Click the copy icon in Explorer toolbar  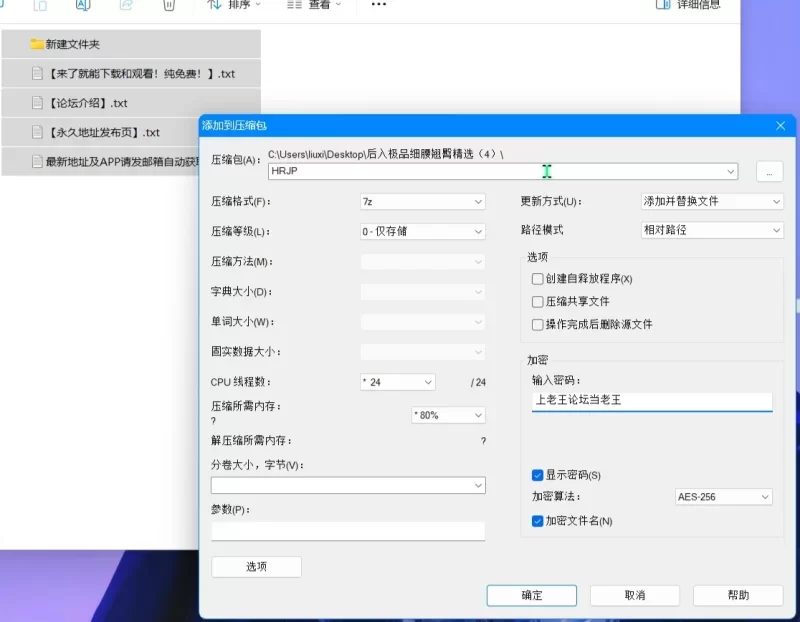pos(40,5)
